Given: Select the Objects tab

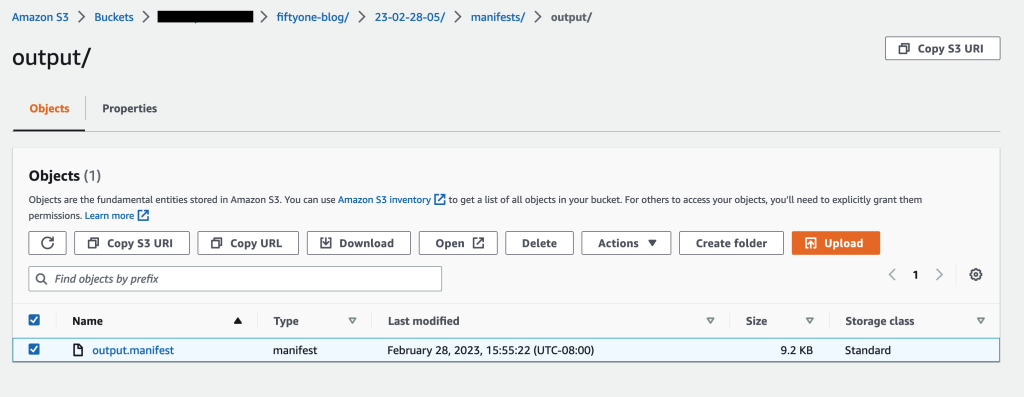Looking at the screenshot, I should tap(49, 108).
